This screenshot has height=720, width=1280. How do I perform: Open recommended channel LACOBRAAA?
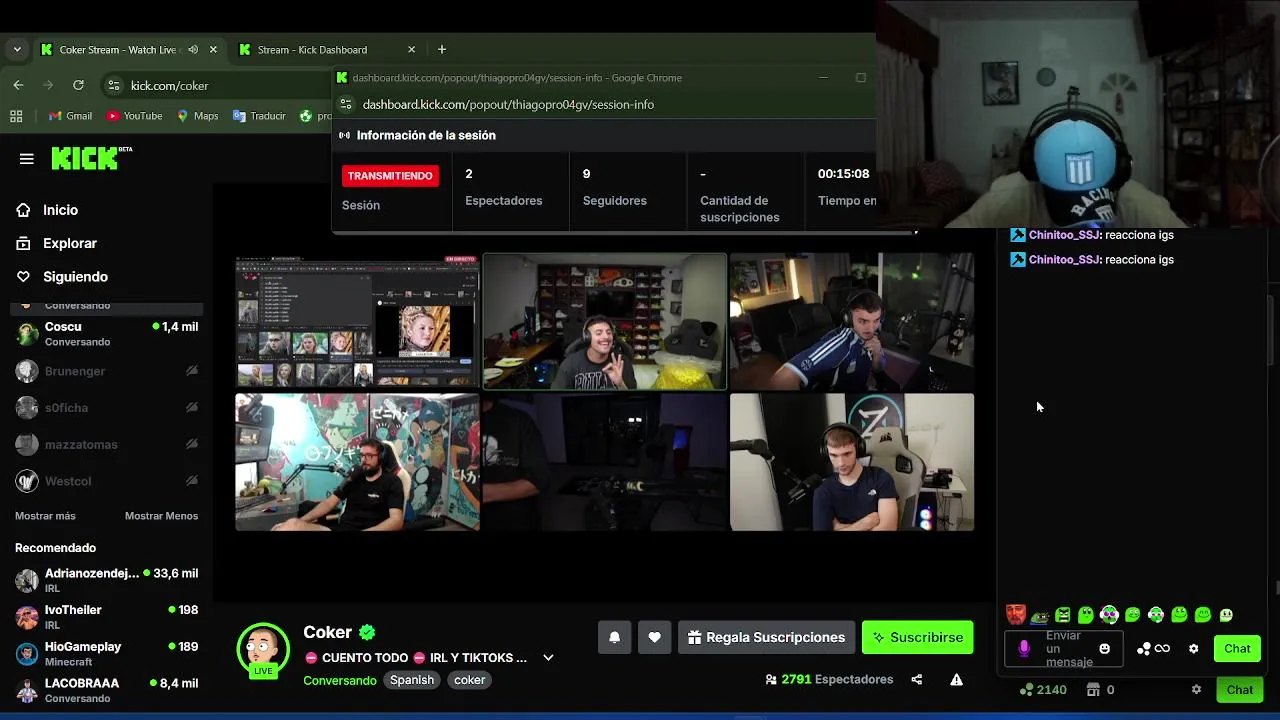point(106,690)
